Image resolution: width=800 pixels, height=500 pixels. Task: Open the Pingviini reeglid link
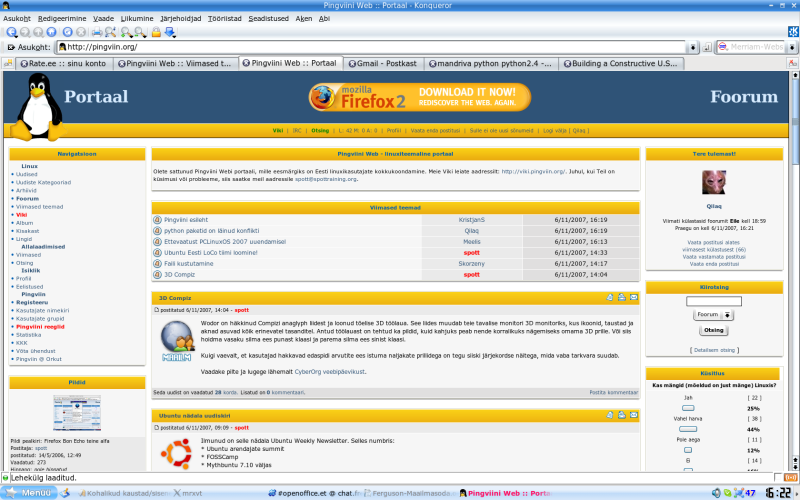tap(40, 327)
